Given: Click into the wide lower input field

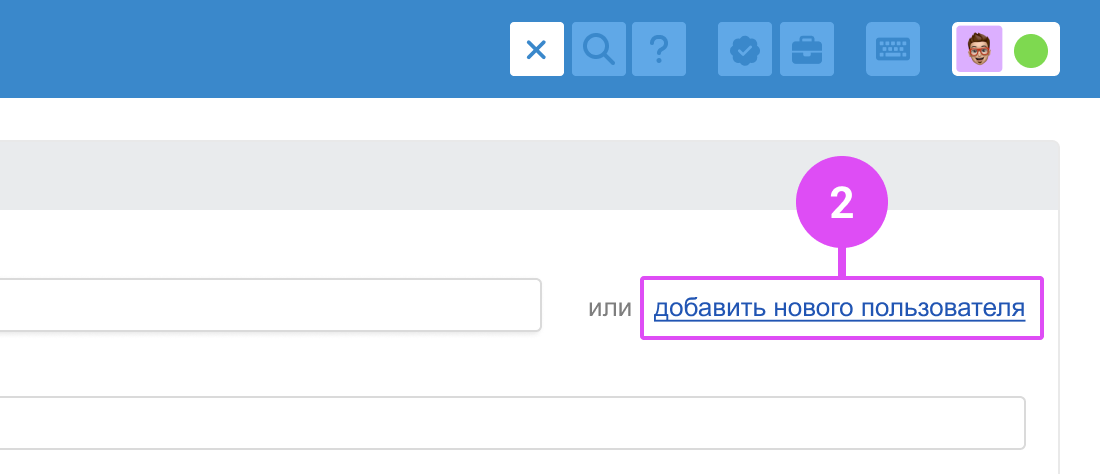Looking at the screenshot, I should pyautogui.click(x=500, y=423).
